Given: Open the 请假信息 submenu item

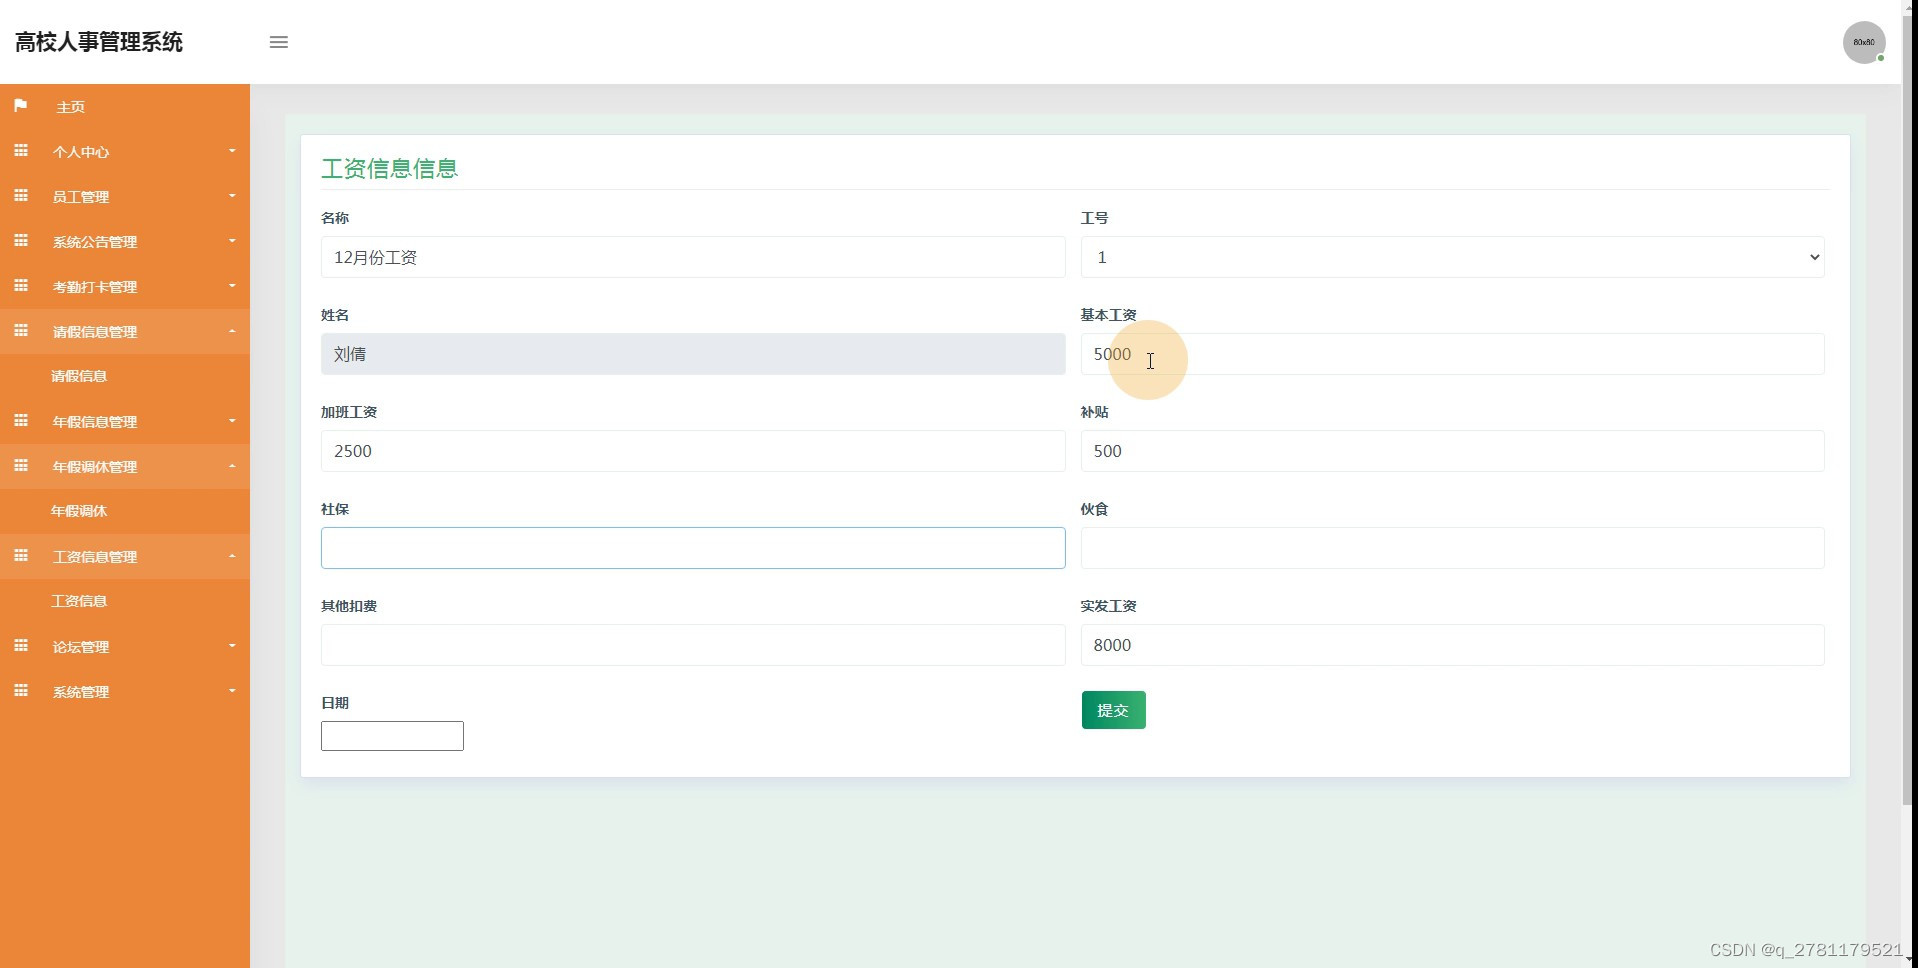Looking at the screenshot, I should [x=79, y=376].
